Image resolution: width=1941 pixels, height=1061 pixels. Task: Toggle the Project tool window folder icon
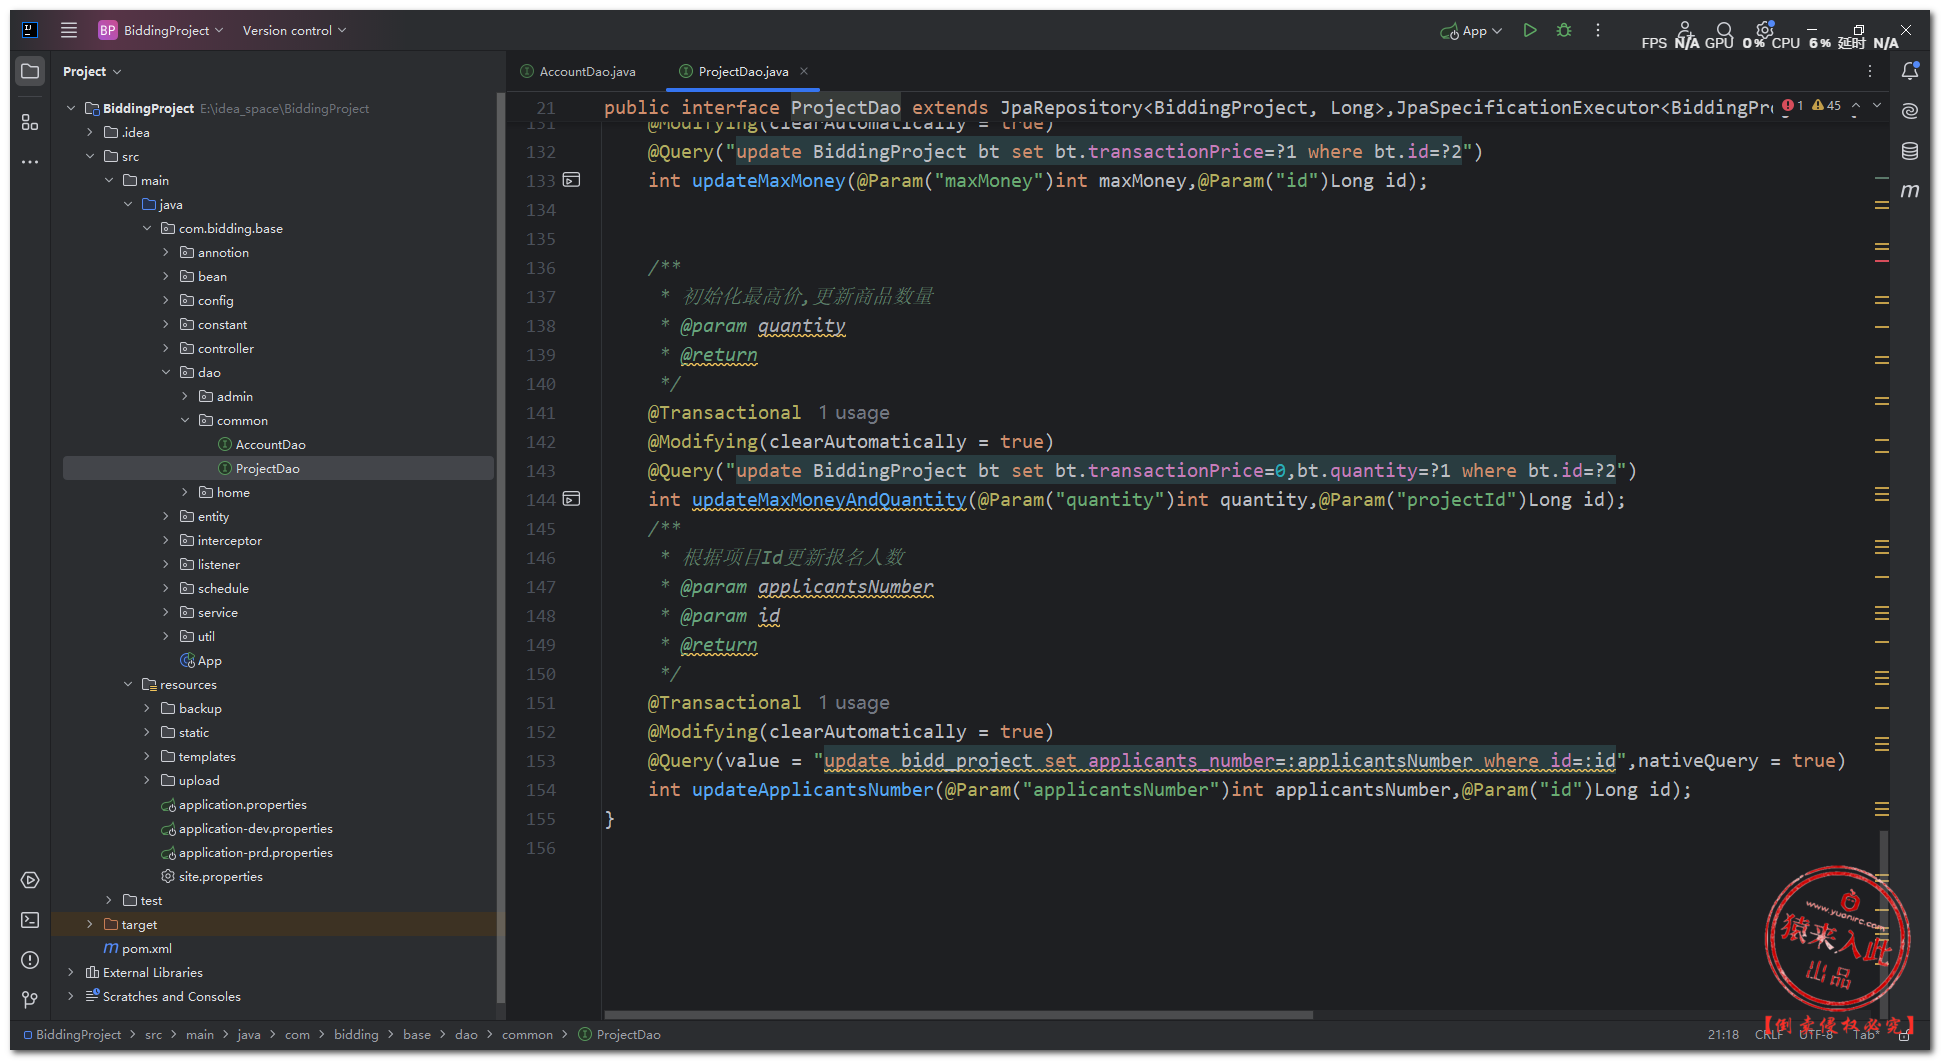[x=30, y=71]
